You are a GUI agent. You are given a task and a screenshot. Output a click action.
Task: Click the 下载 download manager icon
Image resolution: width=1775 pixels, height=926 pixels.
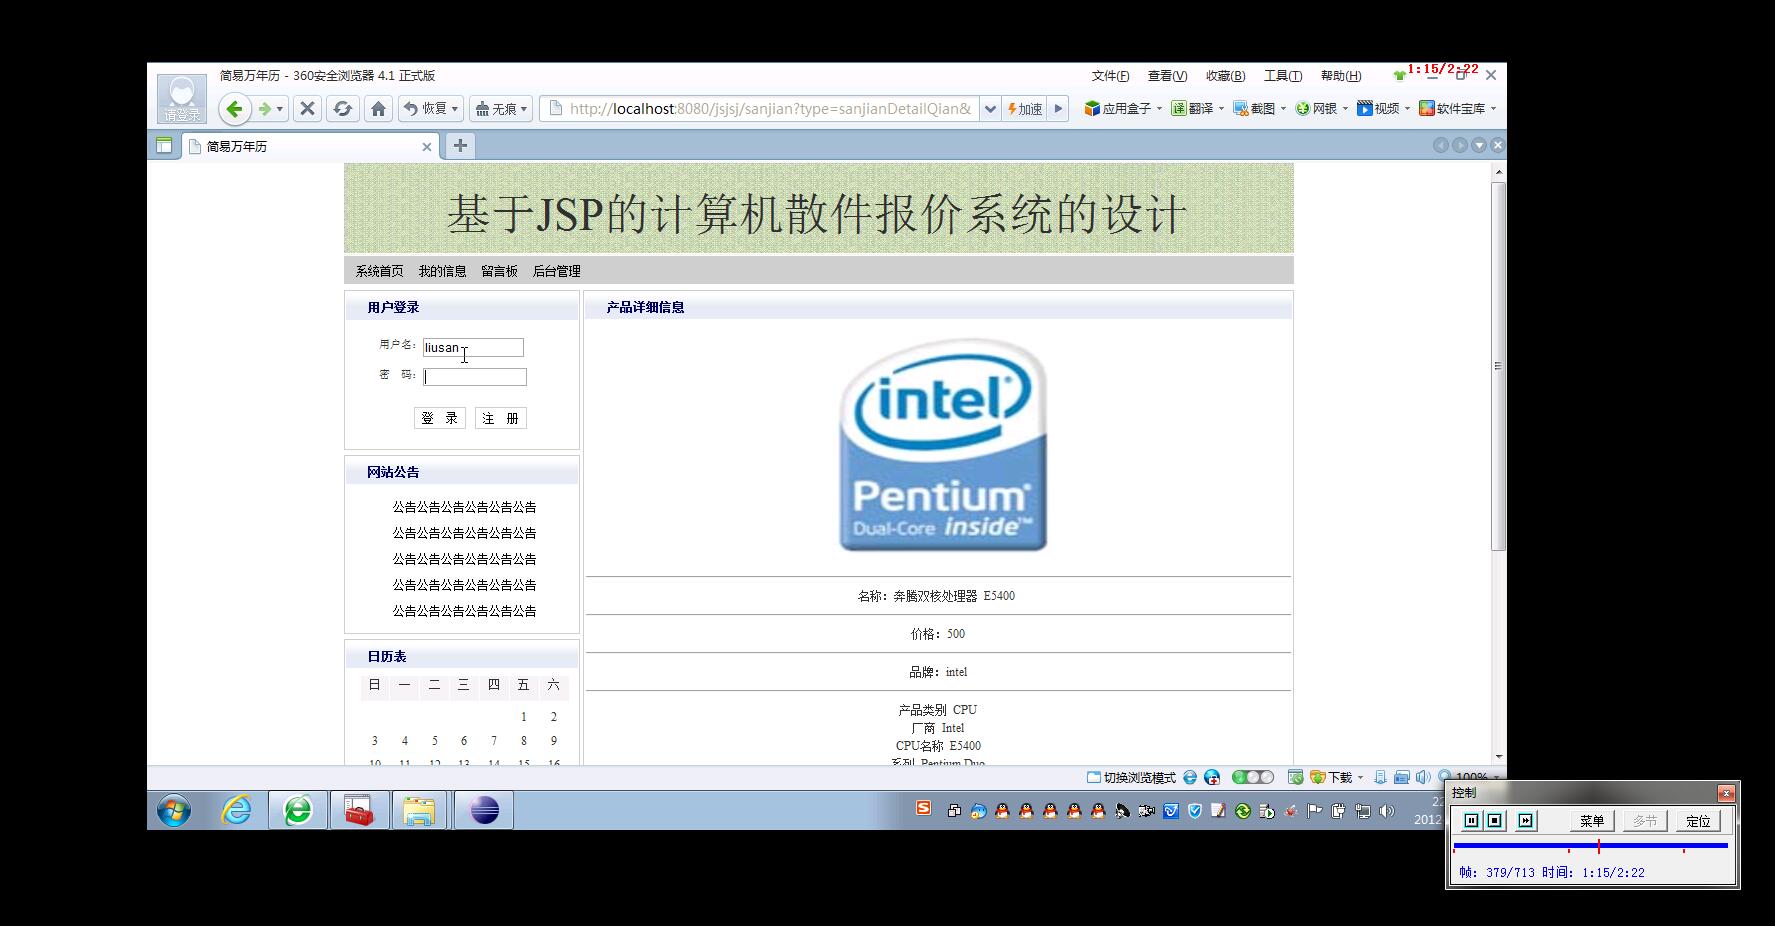point(1318,777)
